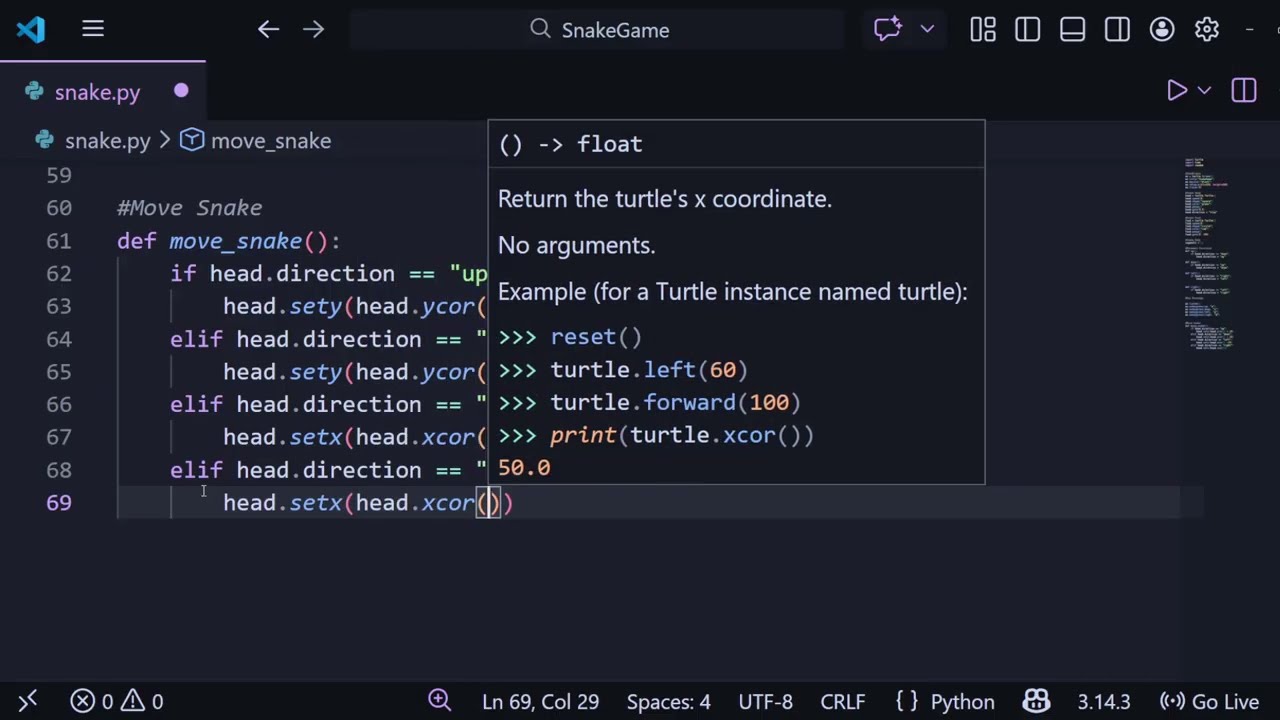Click the turtle.forward(100) example line
This screenshot has width=1280, height=720.
point(675,402)
